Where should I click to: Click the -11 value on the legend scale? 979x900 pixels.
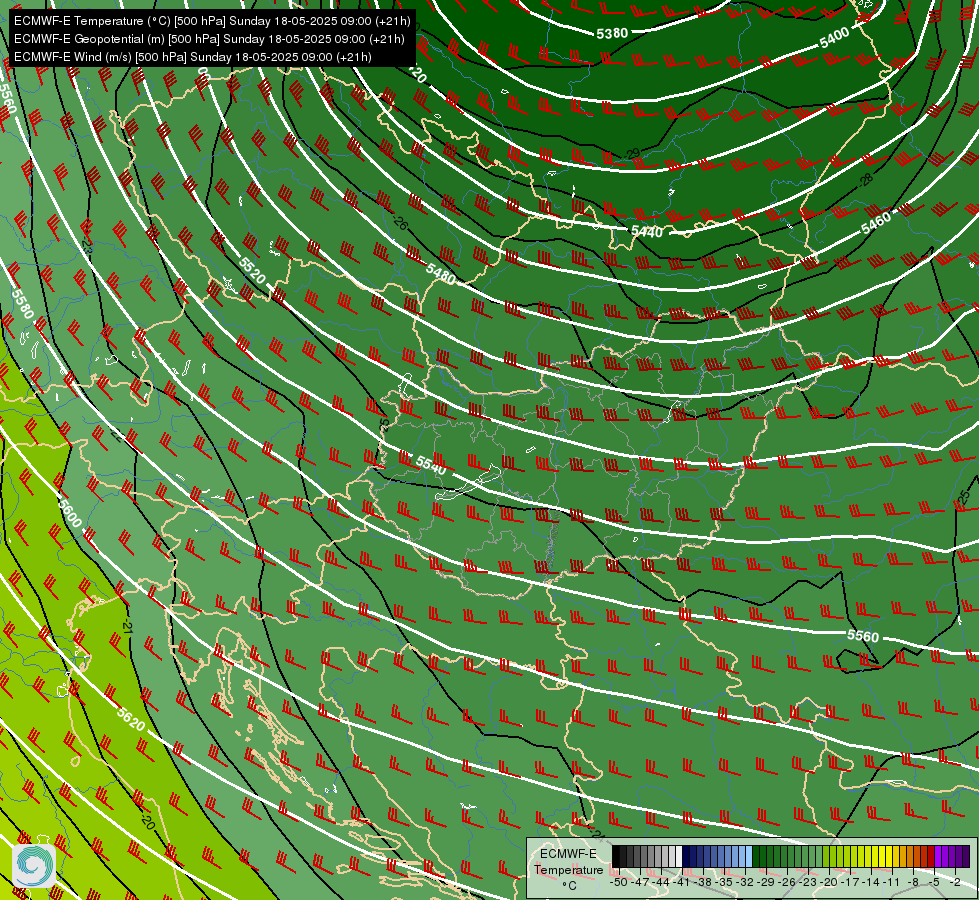coord(891,883)
